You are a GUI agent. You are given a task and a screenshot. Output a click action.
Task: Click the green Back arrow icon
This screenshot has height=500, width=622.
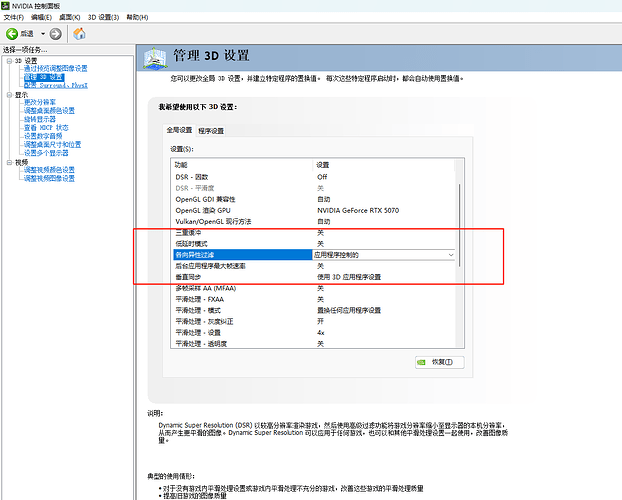12,34
